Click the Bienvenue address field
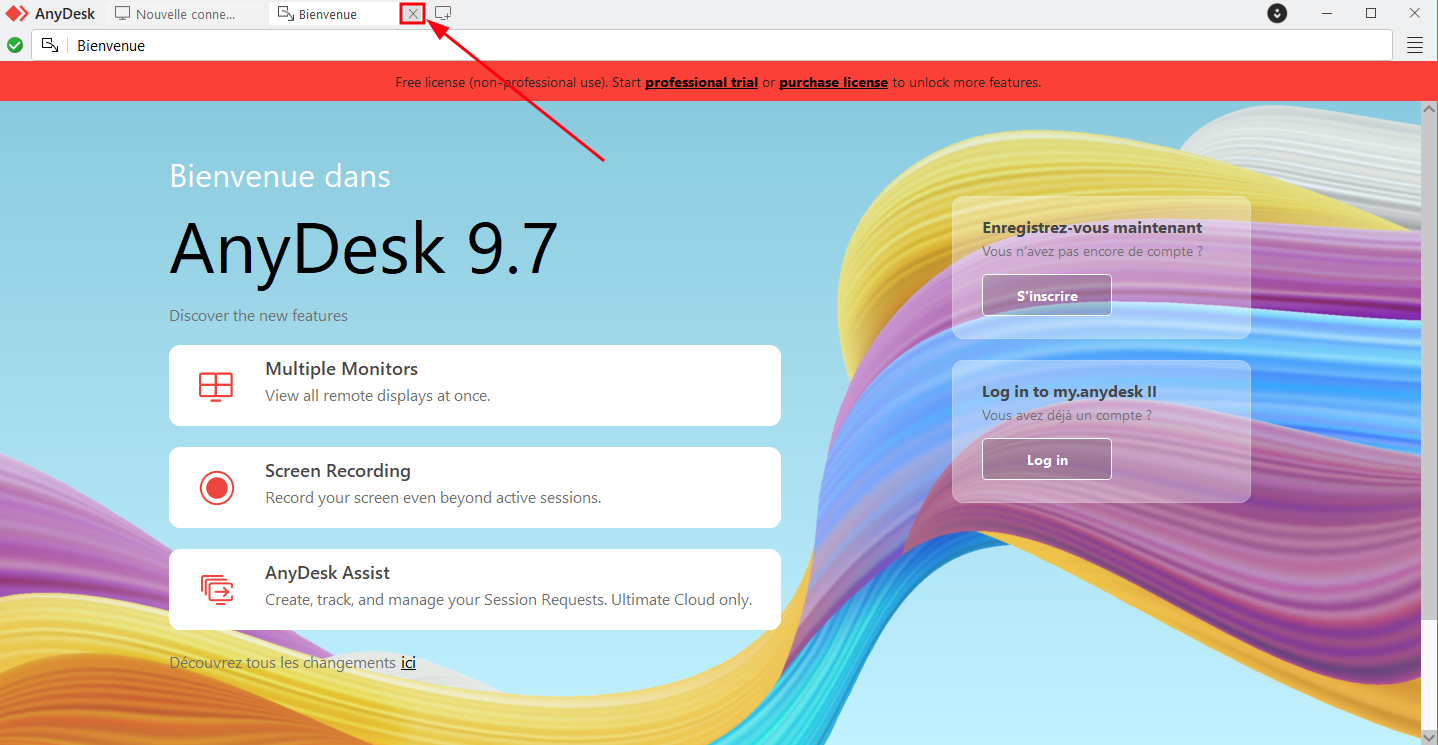Image resolution: width=1438 pixels, height=745 pixels. click(x=711, y=45)
